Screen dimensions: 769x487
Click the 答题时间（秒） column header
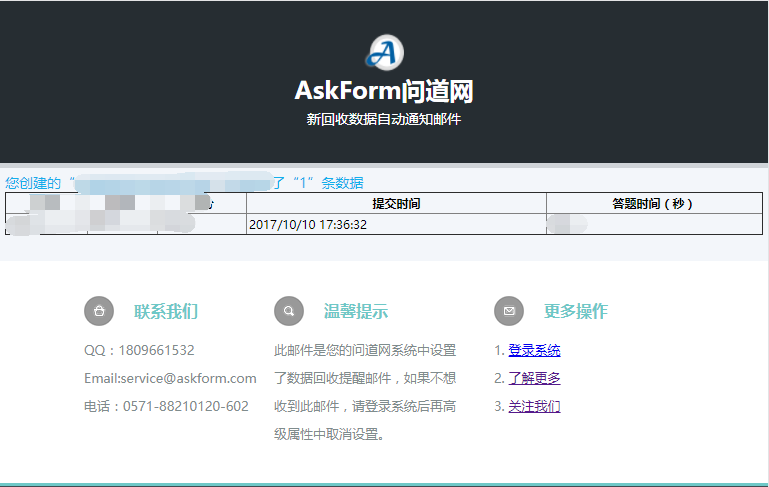(654, 204)
